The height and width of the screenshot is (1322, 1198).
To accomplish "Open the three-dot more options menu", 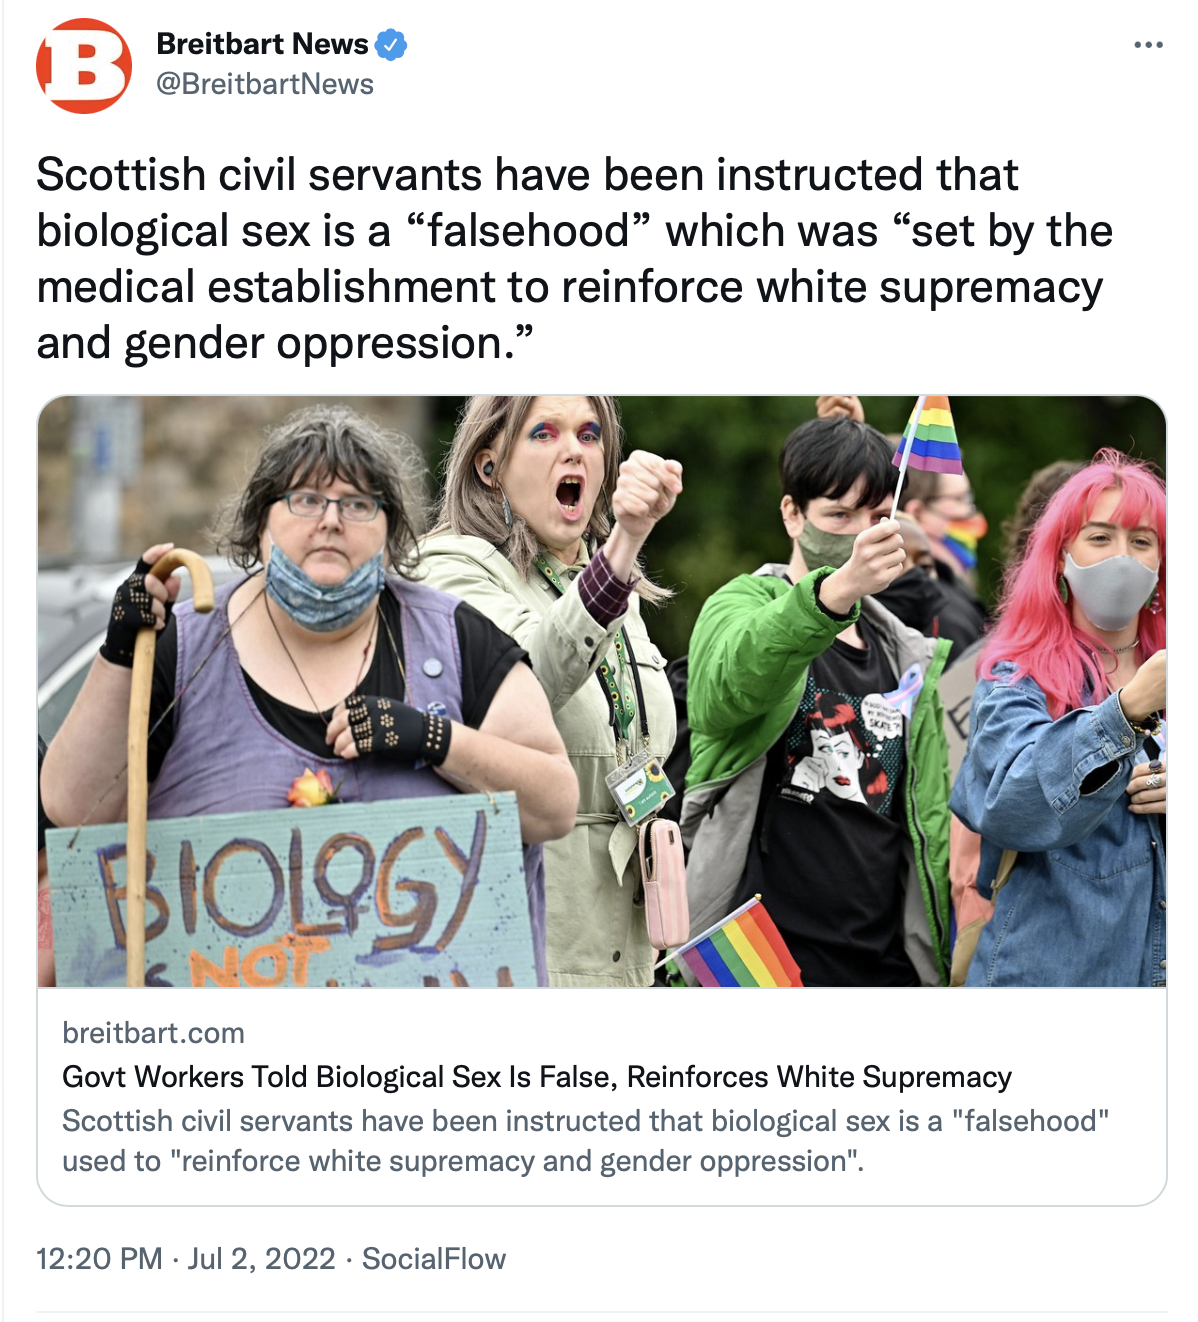I will tap(1149, 45).
